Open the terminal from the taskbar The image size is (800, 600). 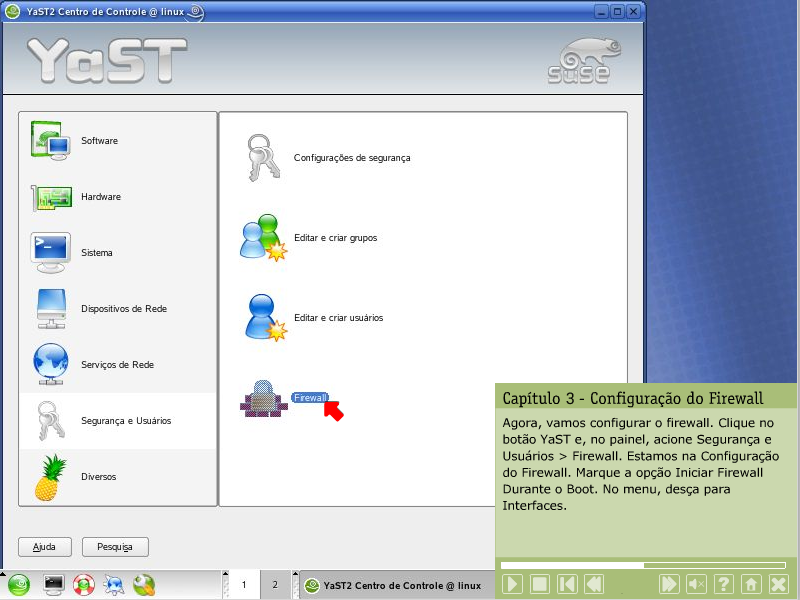coord(54,585)
